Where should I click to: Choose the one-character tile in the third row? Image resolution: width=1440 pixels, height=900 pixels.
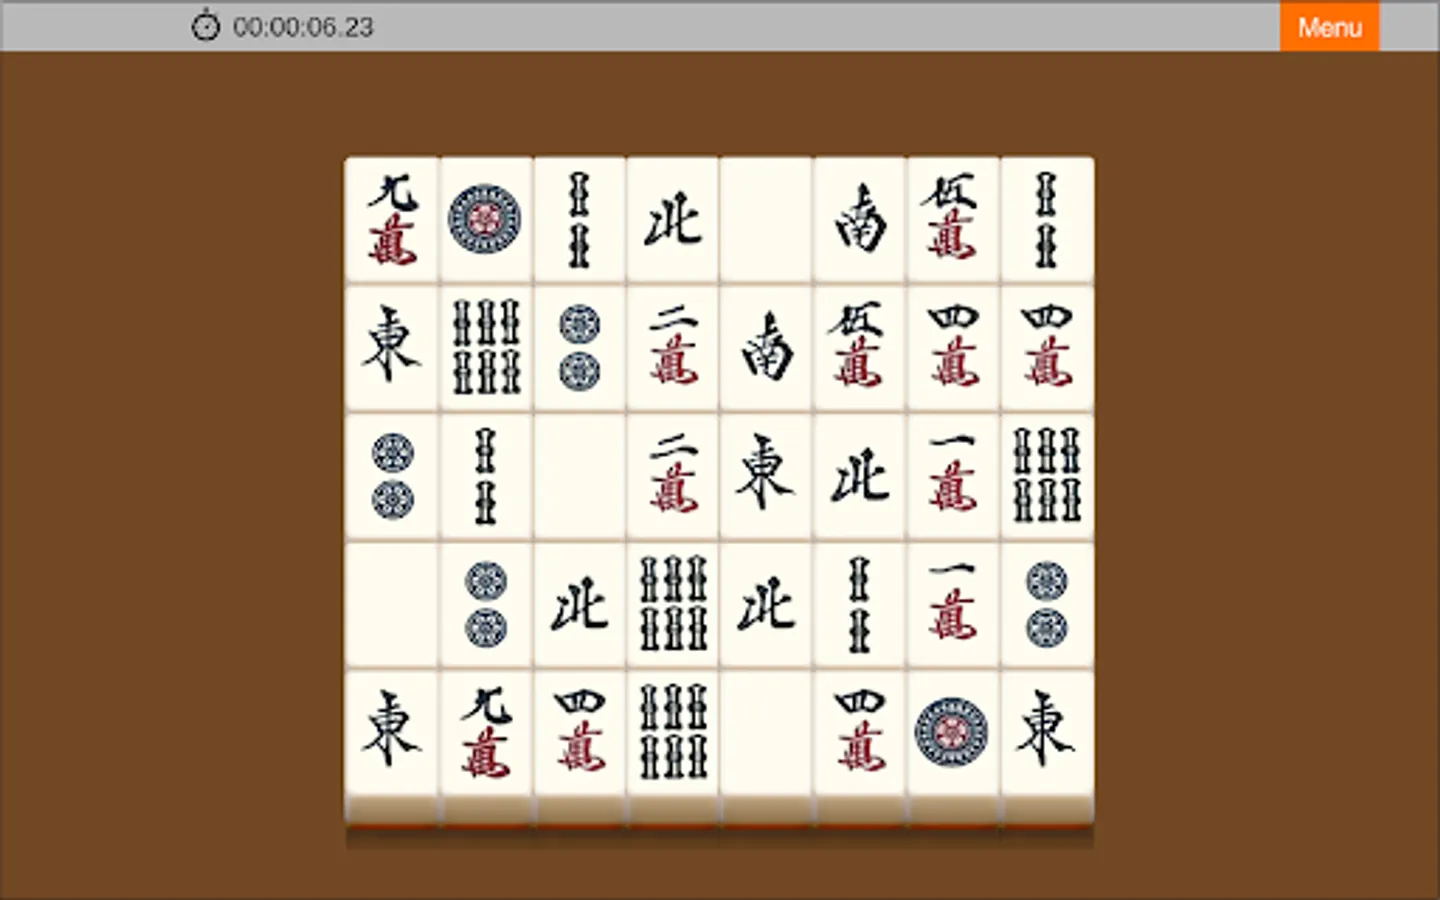pos(953,476)
